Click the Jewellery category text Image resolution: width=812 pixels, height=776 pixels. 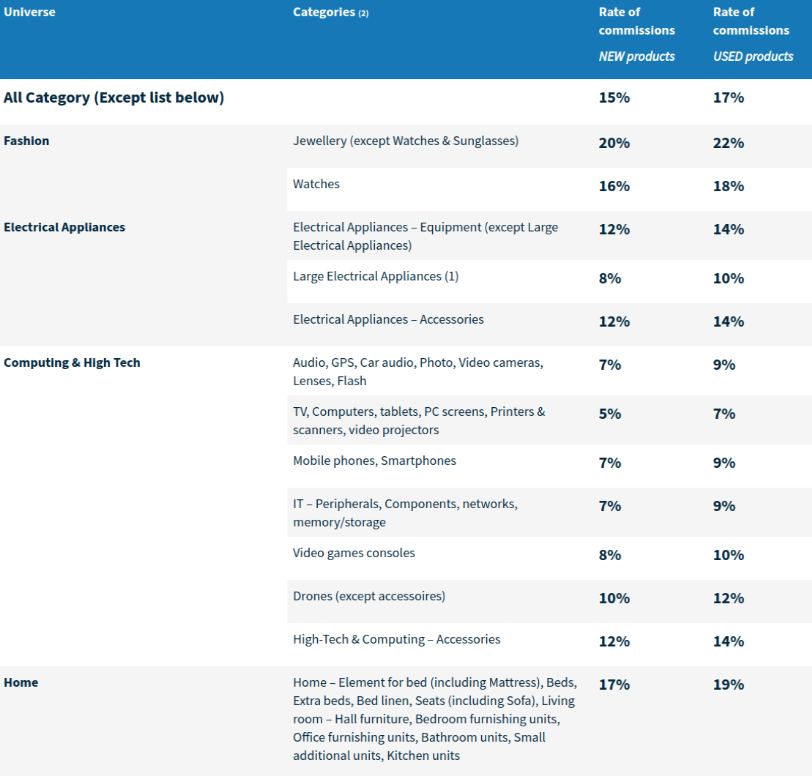pyautogui.click(x=405, y=141)
